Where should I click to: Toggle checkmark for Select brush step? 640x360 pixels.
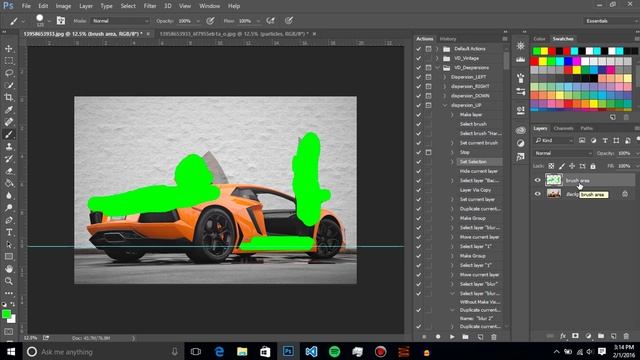pyautogui.click(x=418, y=124)
